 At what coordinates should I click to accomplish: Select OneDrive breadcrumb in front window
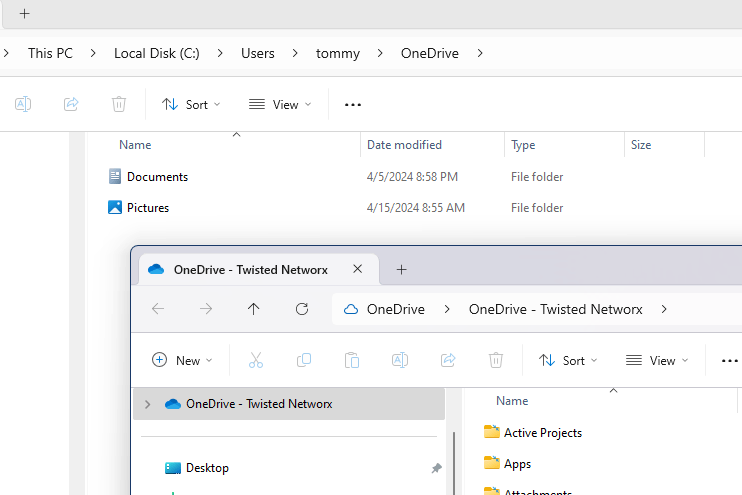pyautogui.click(x=396, y=309)
